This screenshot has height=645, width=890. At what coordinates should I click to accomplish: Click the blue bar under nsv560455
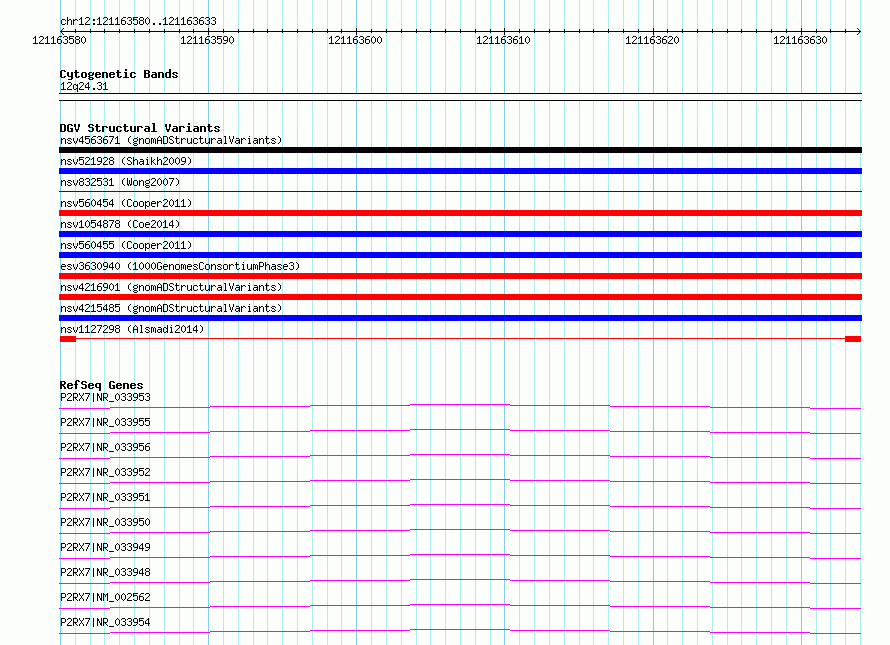coord(460,255)
